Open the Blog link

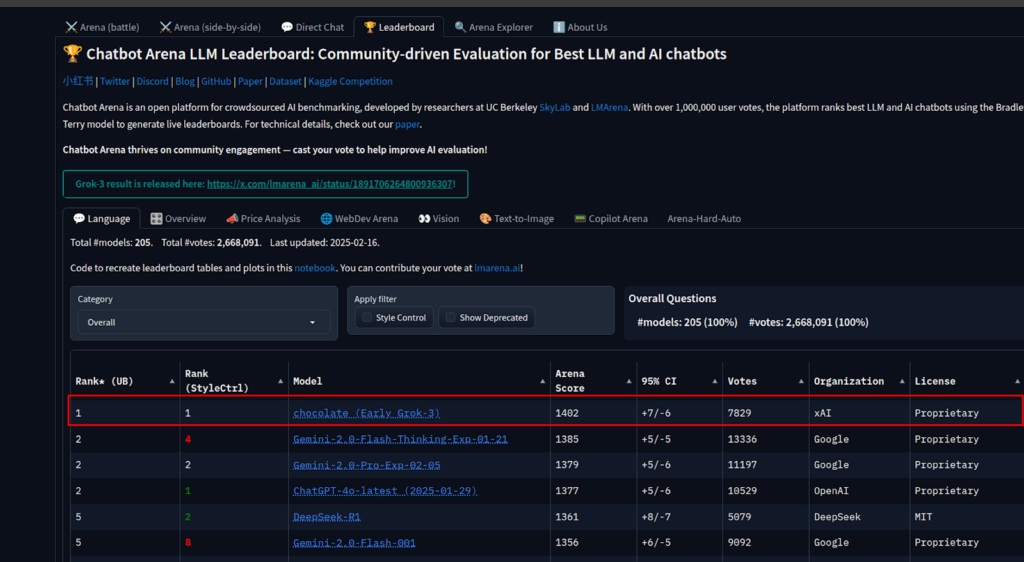(x=185, y=81)
